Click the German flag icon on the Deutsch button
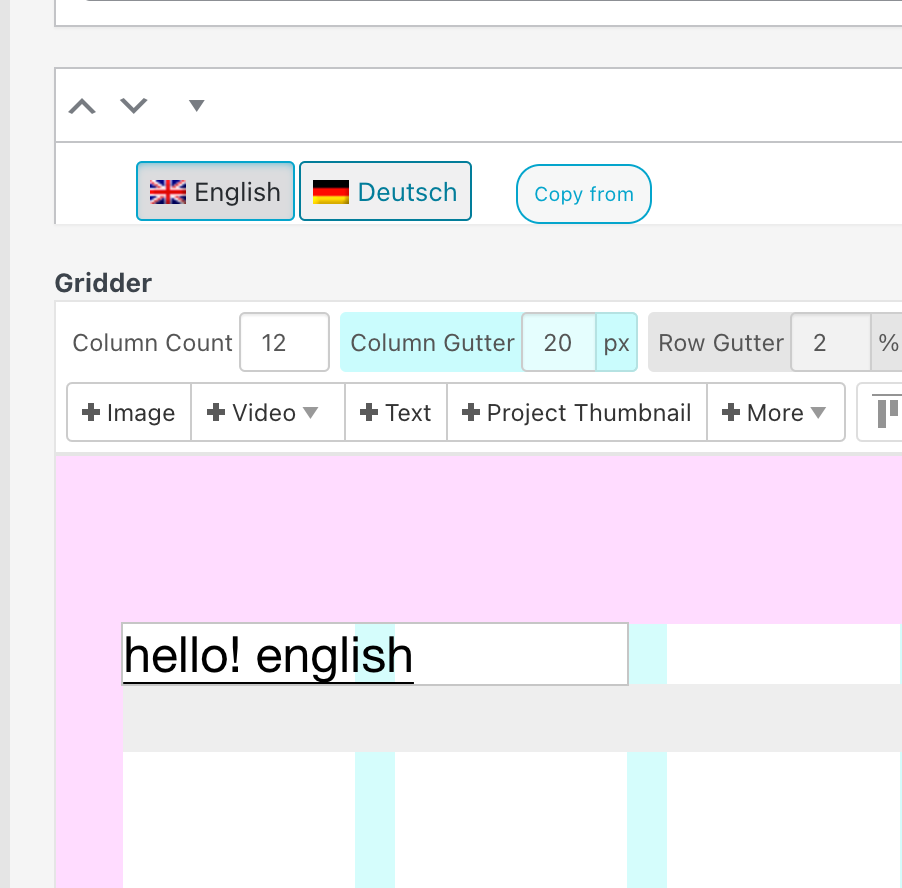This screenshot has width=902, height=888. (x=332, y=189)
